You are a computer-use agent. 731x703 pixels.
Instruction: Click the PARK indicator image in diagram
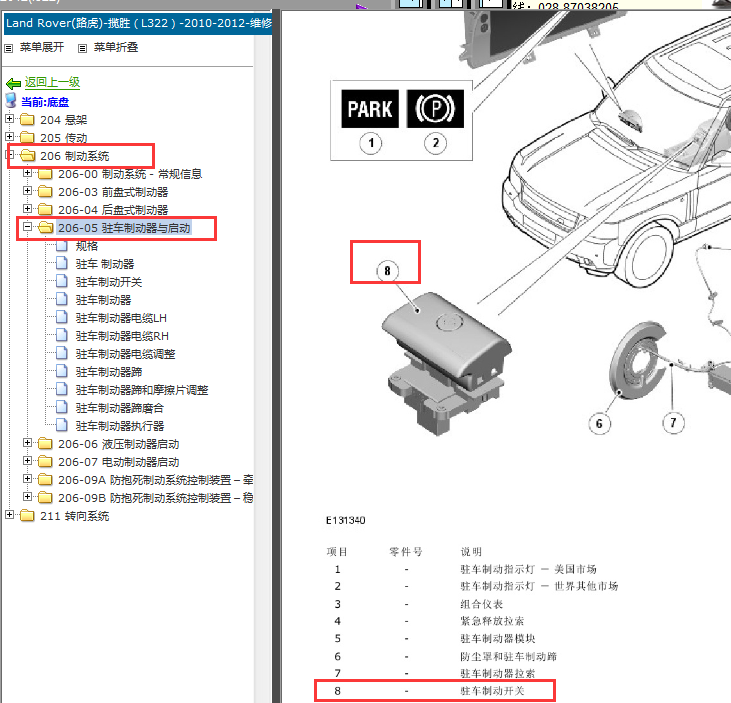[370, 109]
